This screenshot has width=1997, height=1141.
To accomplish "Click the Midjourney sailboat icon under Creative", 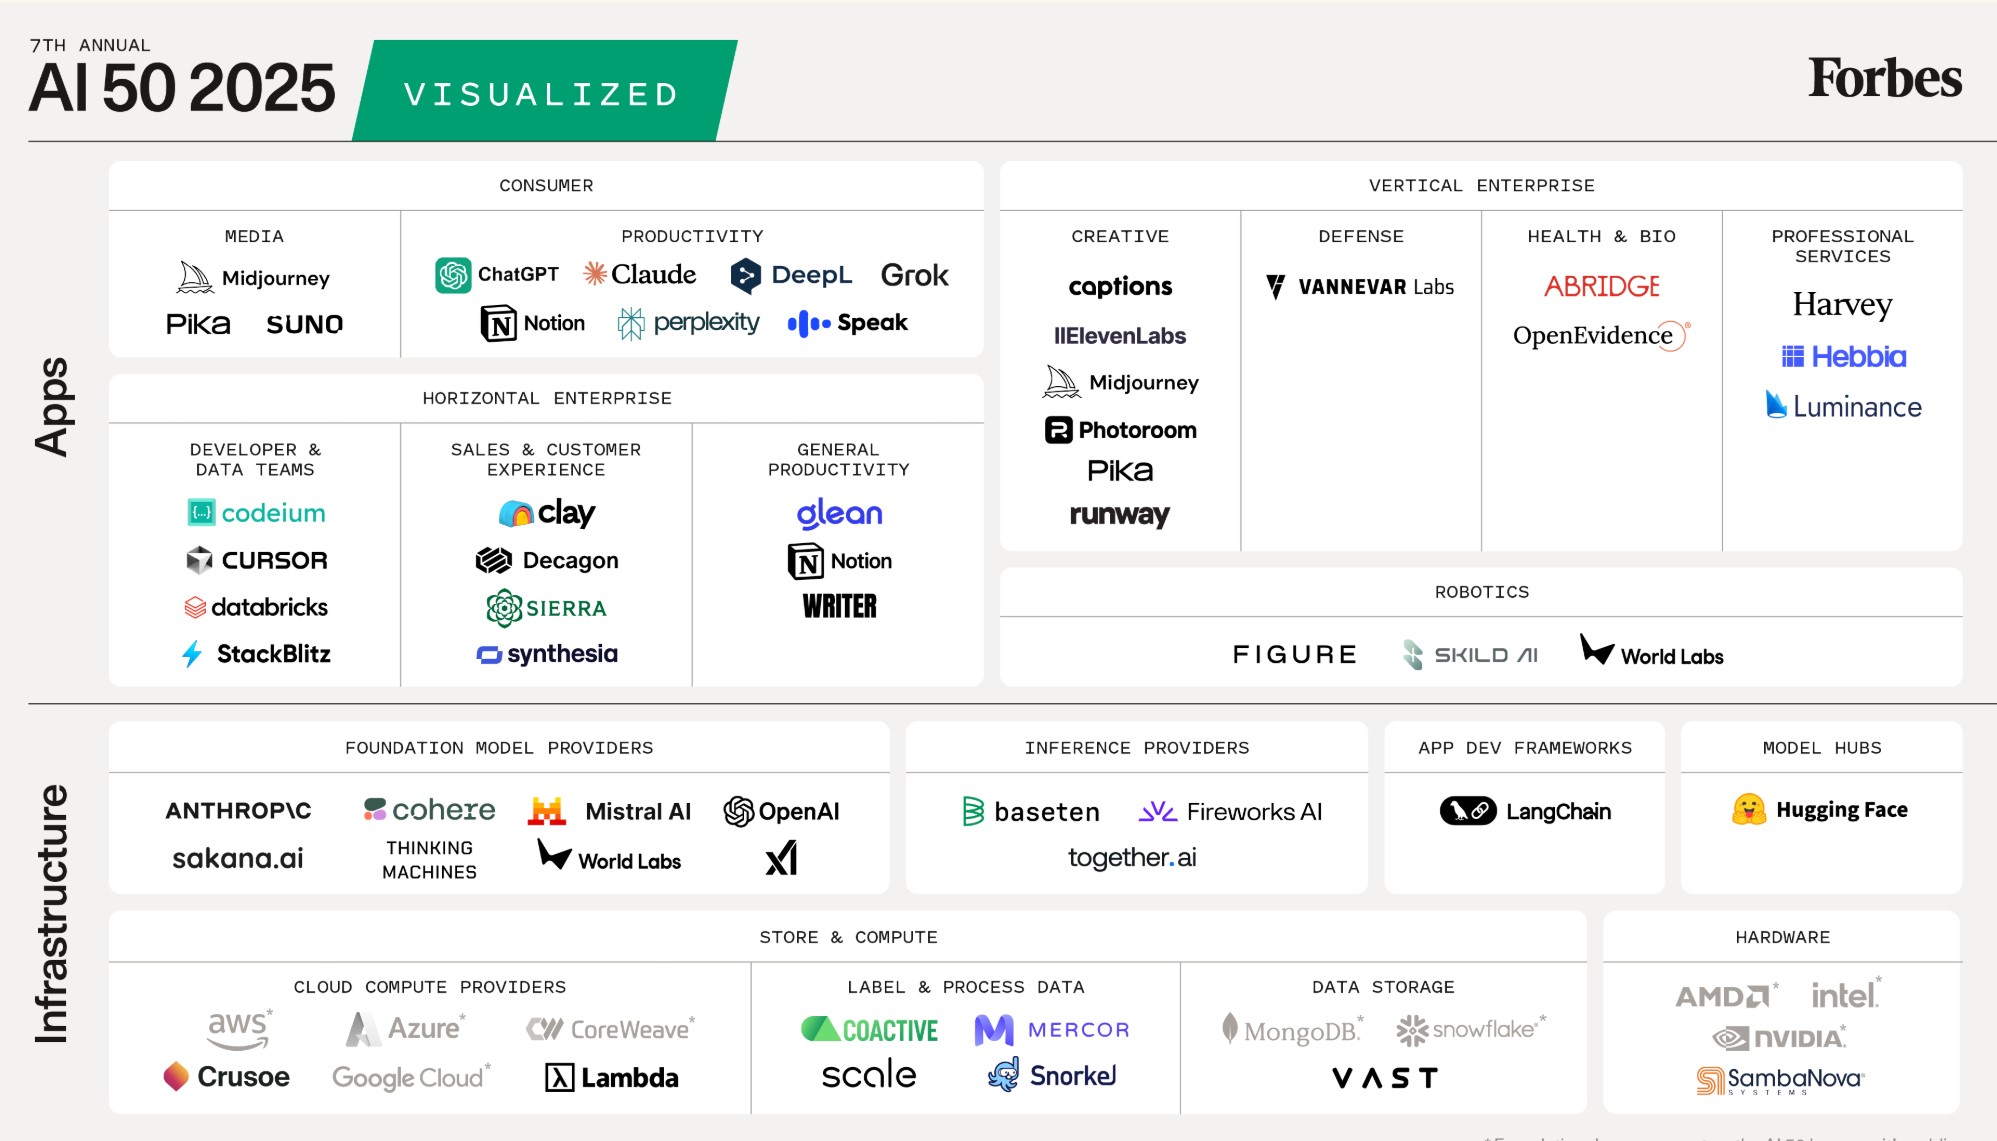I will pyautogui.click(x=1062, y=381).
